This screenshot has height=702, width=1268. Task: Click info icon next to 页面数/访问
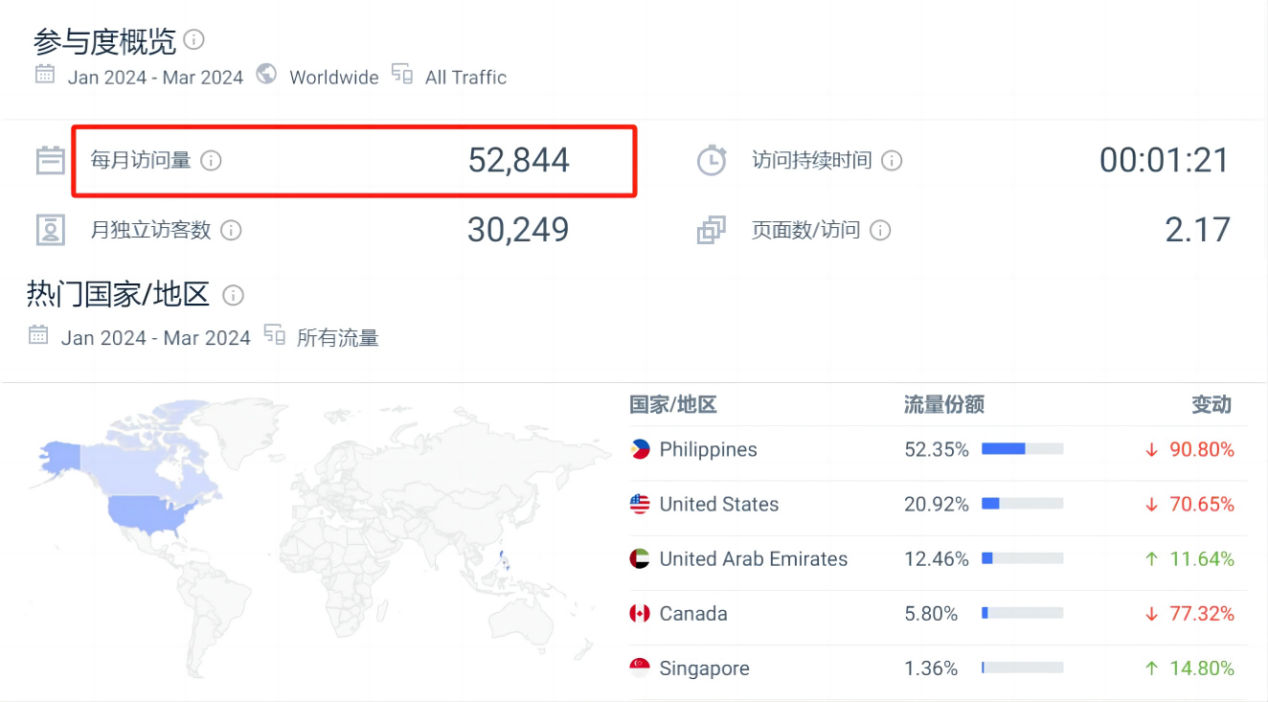coord(880,230)
